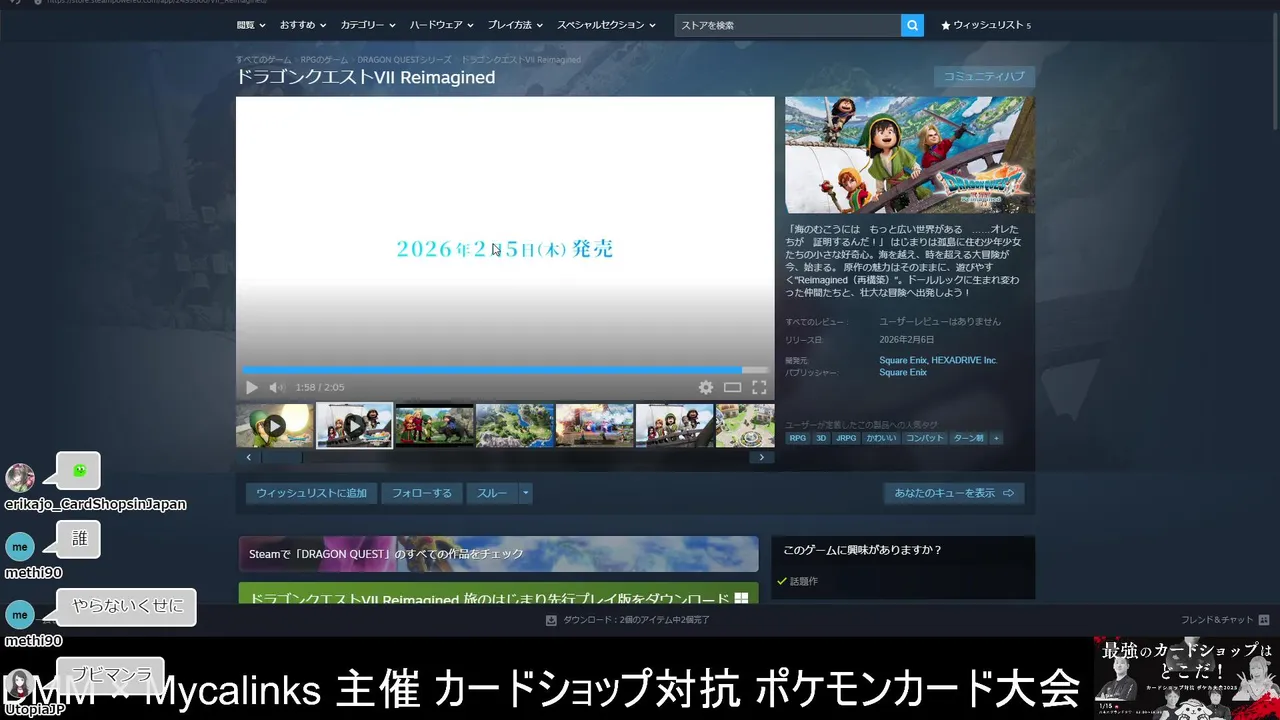Switch video to theater mode
Image resolution: width=1280 pixels, height=720 pixels.
coord(733,387)
